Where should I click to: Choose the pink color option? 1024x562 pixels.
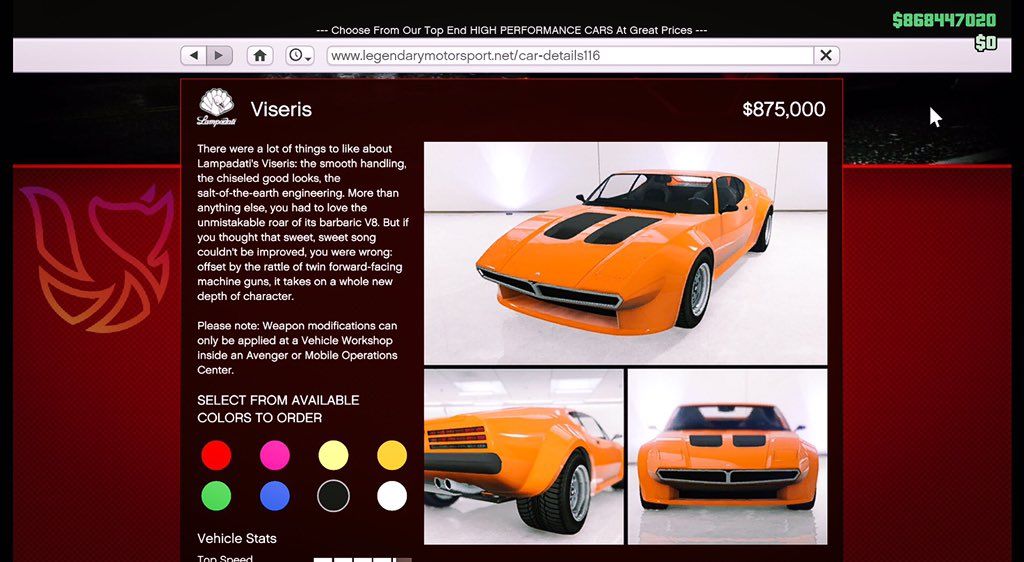coord(275,456)
